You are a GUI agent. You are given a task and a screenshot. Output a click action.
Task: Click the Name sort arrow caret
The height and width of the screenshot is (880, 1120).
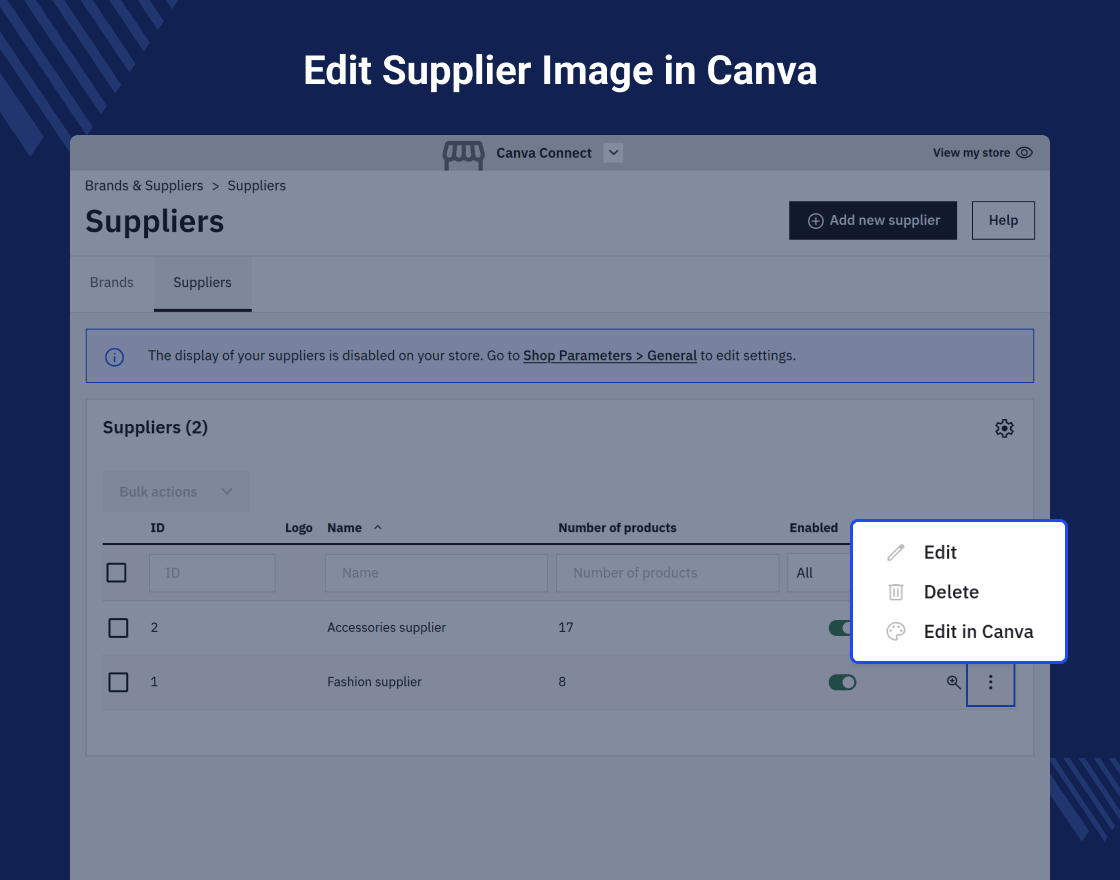pos(378,527)
